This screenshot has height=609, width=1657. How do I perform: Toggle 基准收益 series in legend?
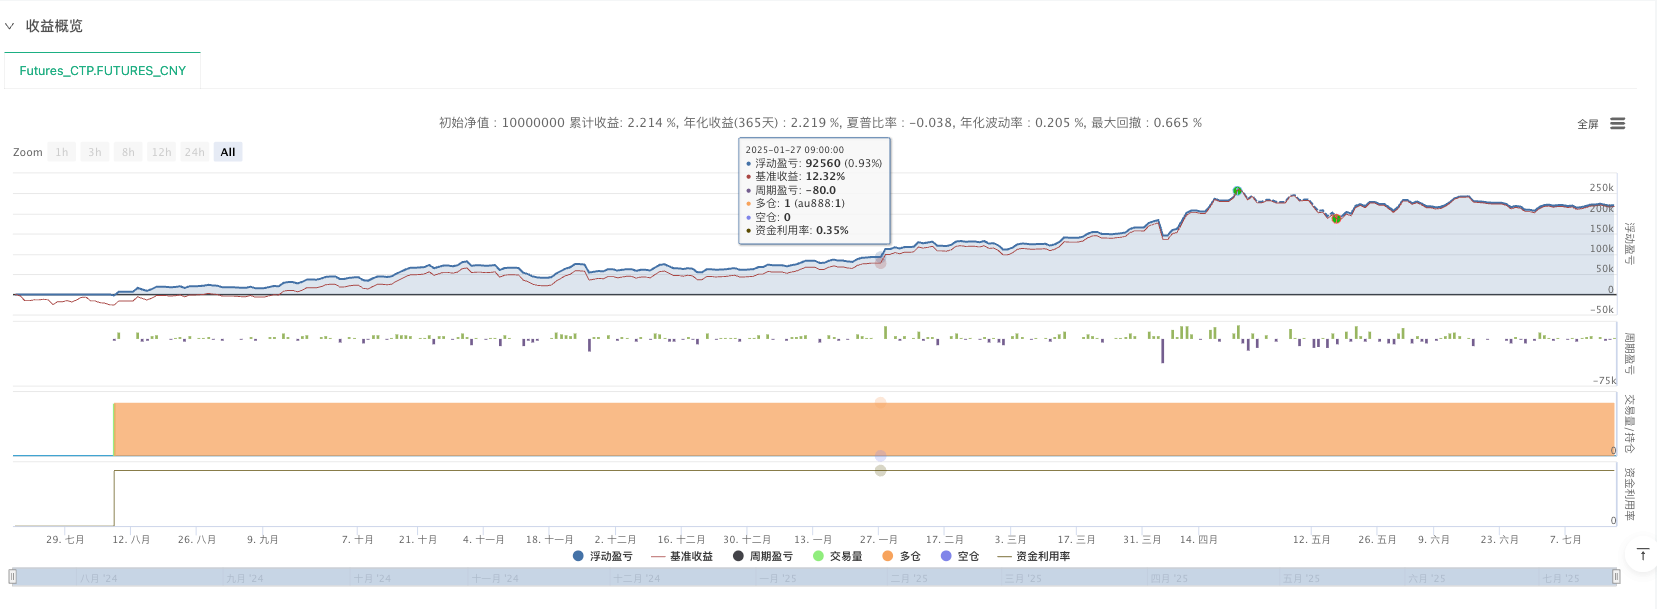[682, 556]
